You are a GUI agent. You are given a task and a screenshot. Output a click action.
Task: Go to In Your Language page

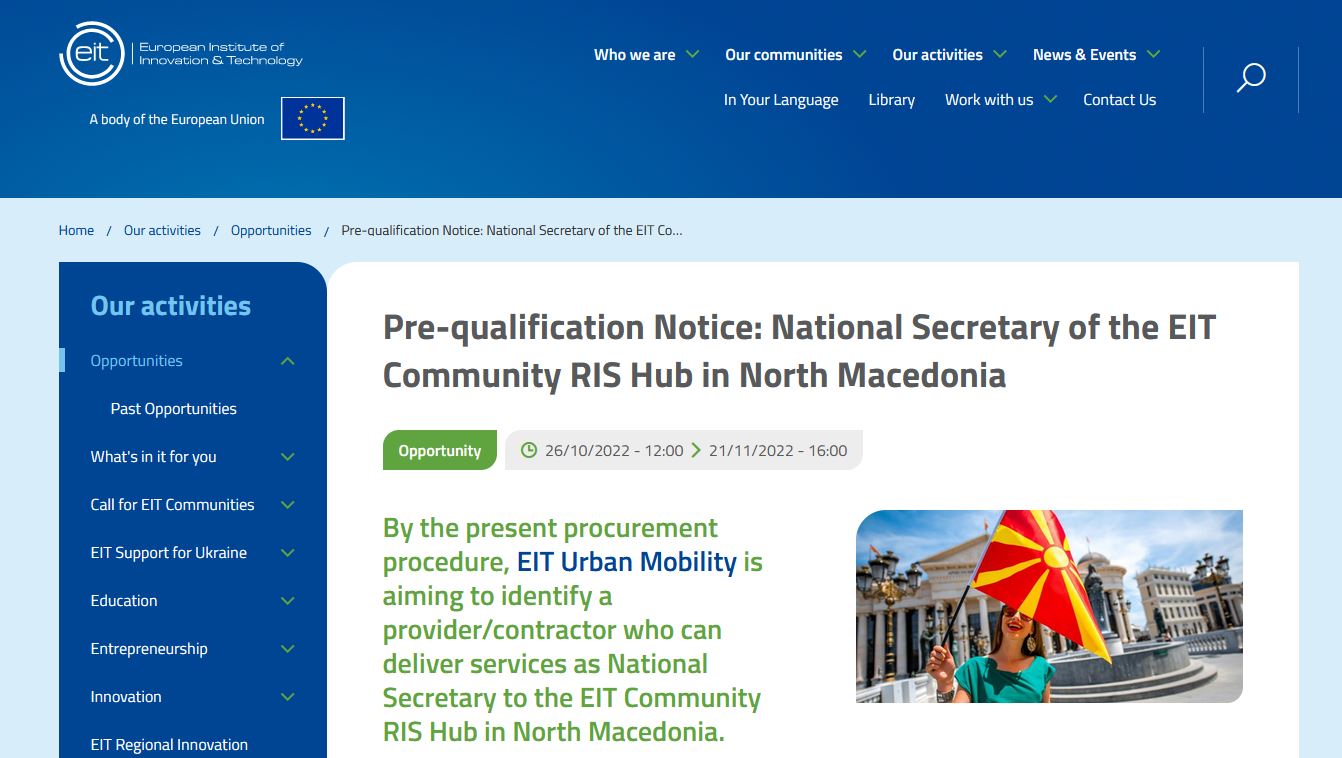pyautogui.click(x=781, y=99)
